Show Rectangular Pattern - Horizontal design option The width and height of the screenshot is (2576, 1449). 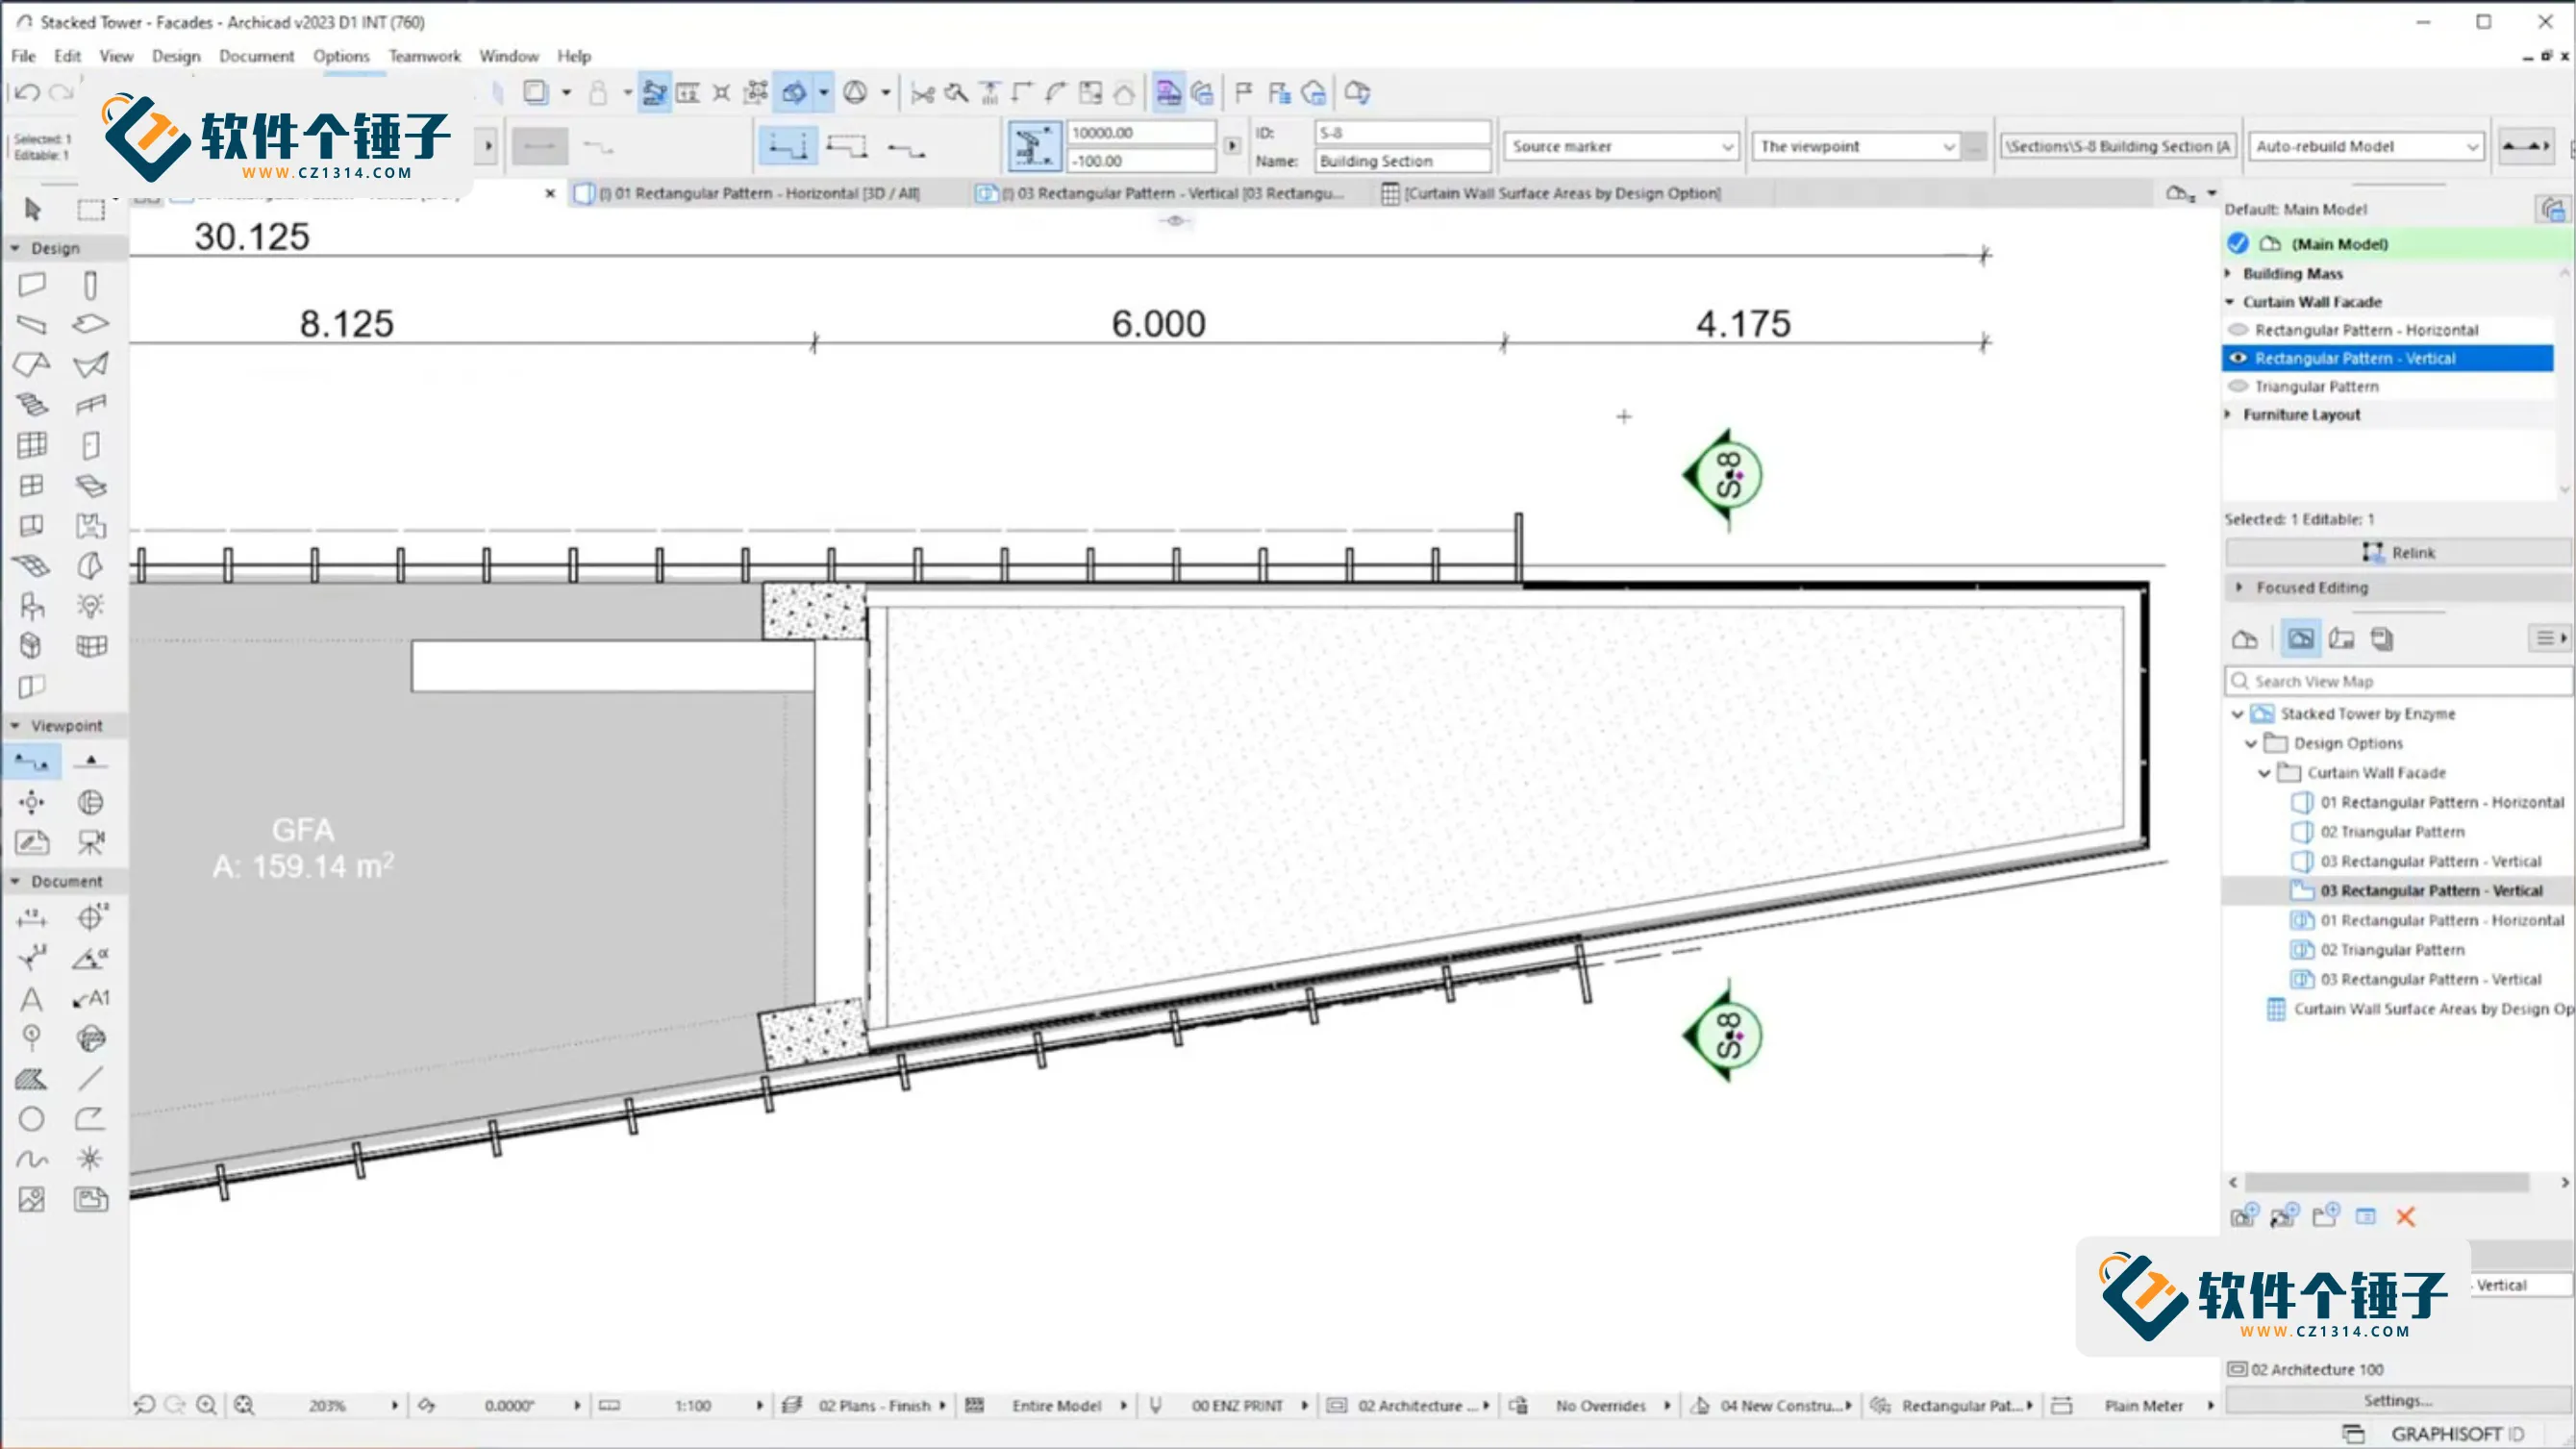[2238, 330]
